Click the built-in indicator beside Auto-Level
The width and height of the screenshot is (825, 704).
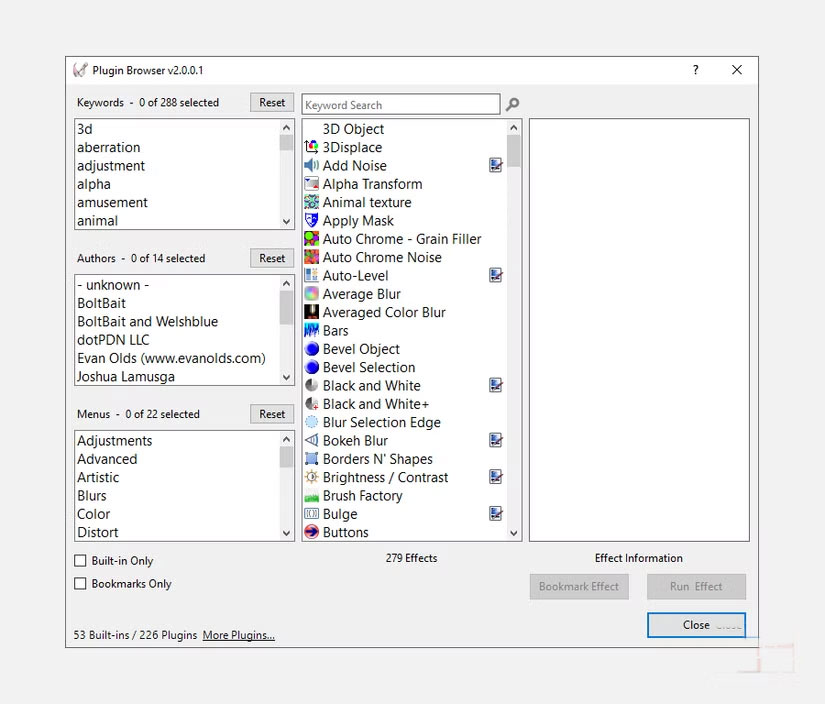pyautogui.click(x=495, y=275)
